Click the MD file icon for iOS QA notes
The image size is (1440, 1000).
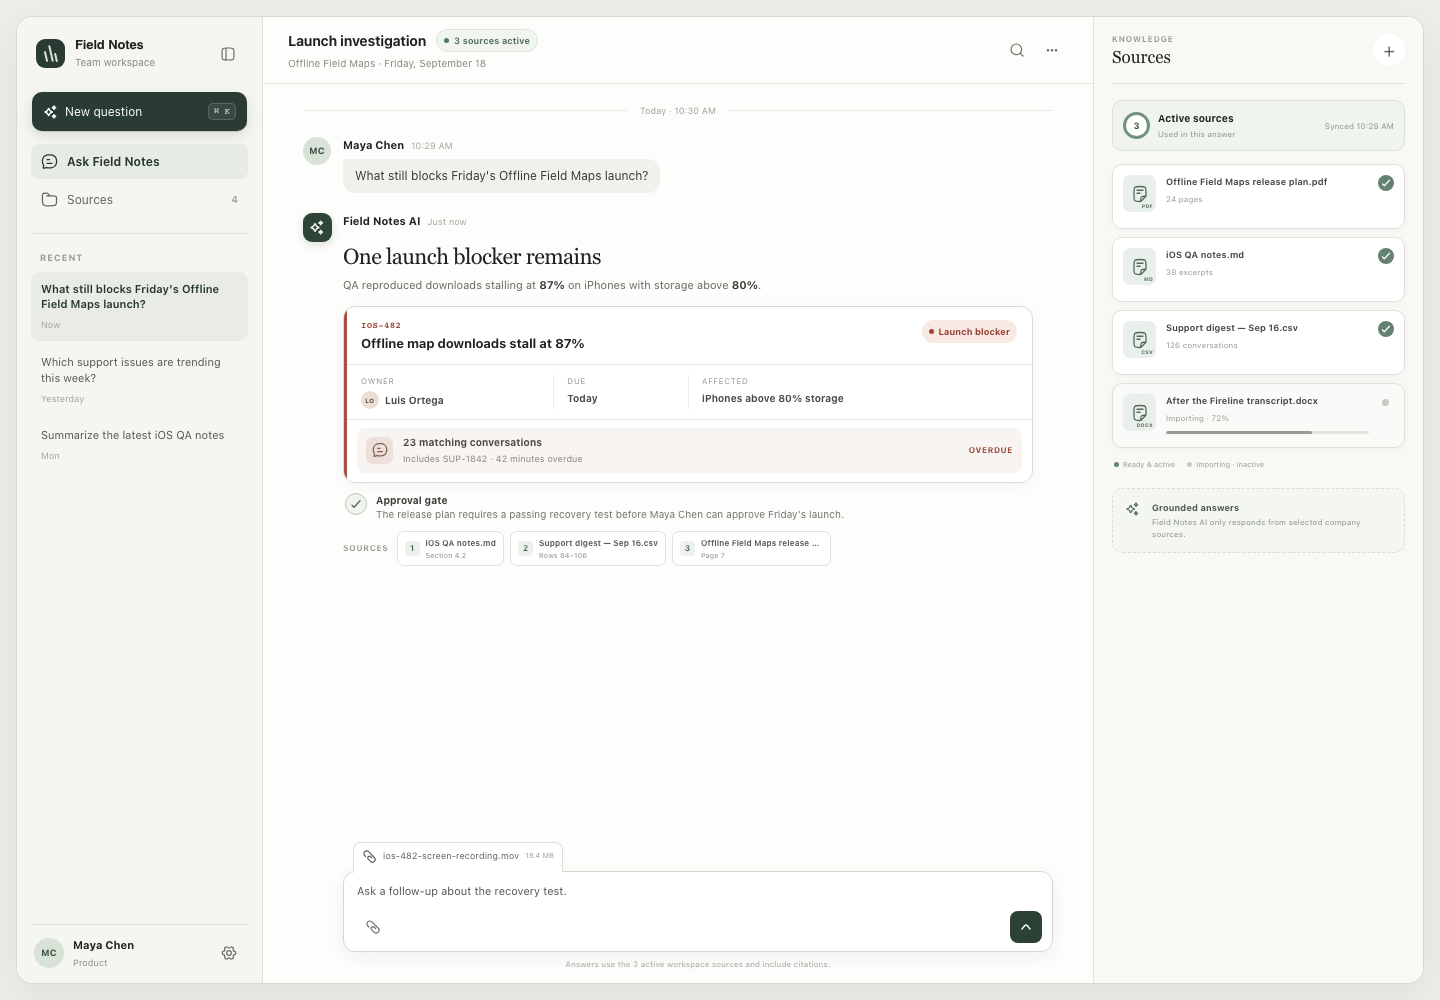tap(1140, 268)
